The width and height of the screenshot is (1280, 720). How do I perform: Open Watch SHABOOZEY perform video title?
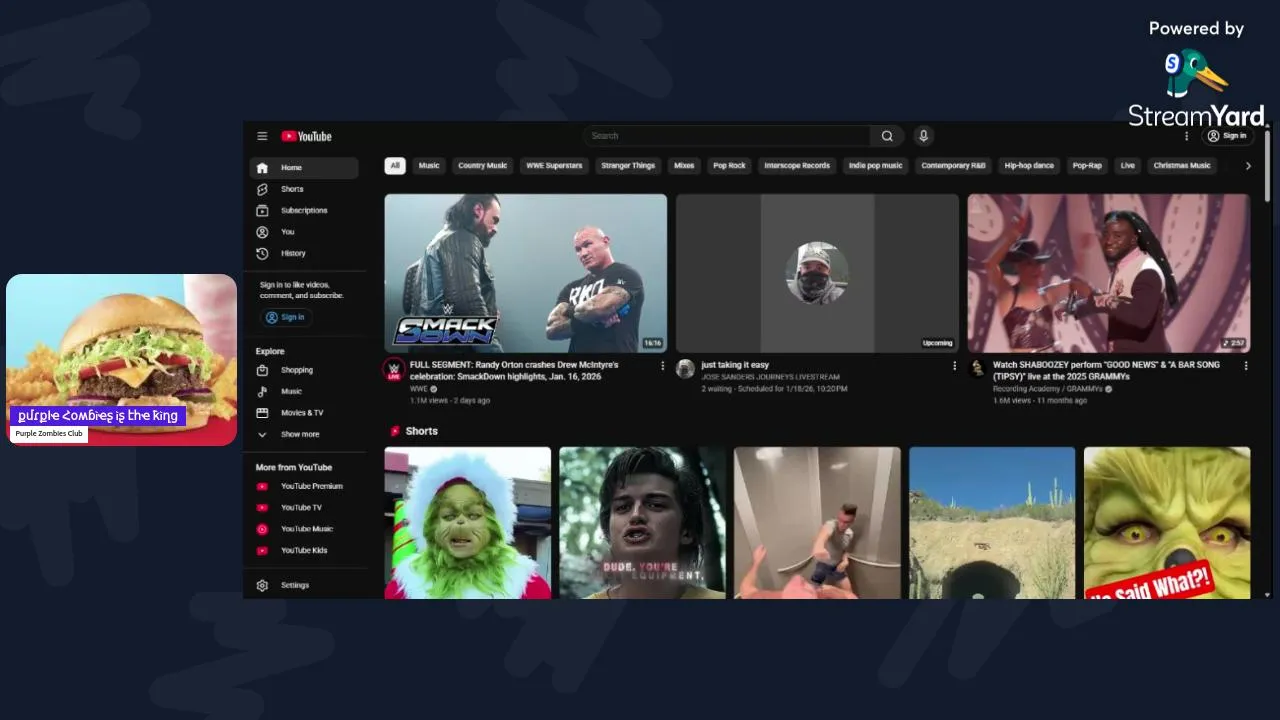[x=1106, y=371]
